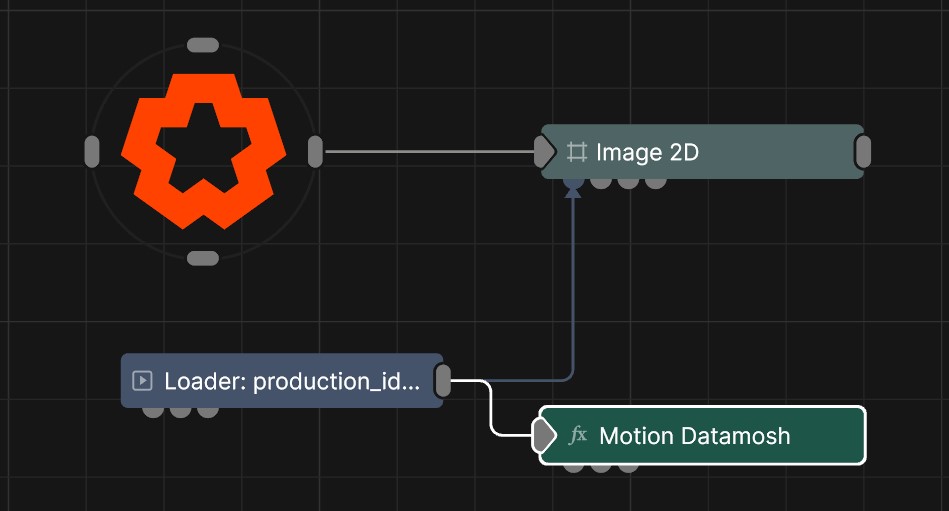Click the first bottom port under Loader node
Screen dimensions: 949x511
[x=152, y=410]
